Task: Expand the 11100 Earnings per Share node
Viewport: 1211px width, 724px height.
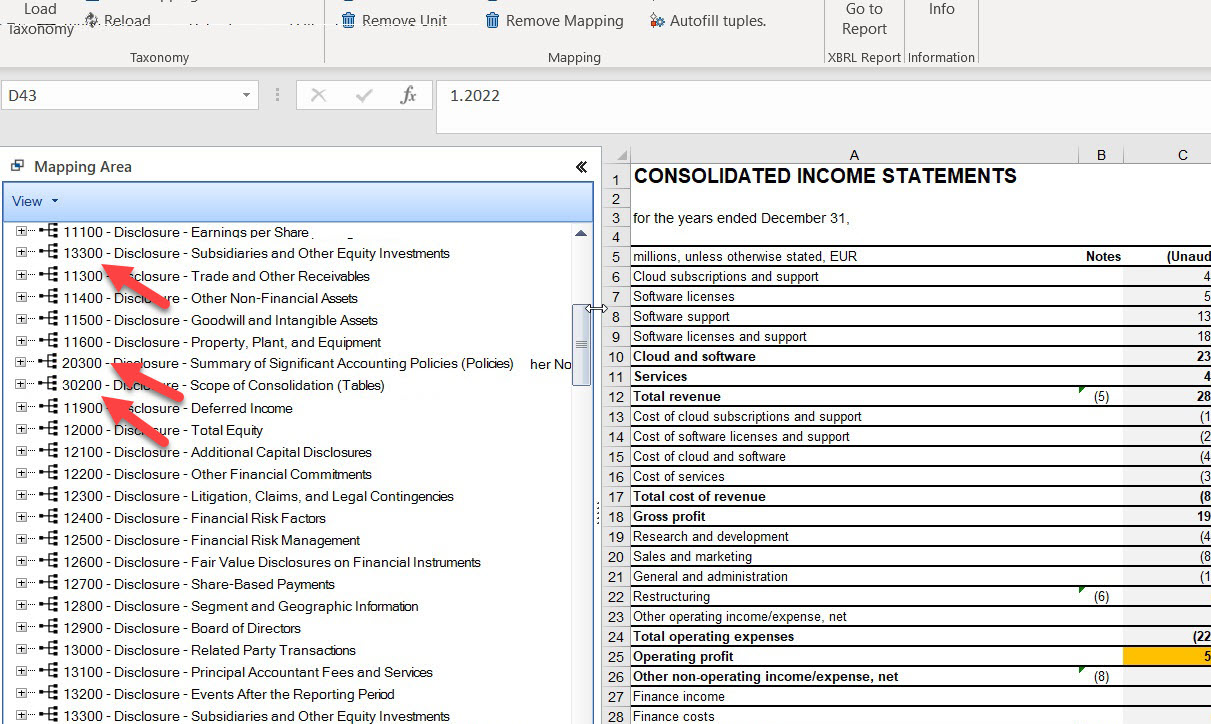Action: pyautogui.click(x=22, y=231)
